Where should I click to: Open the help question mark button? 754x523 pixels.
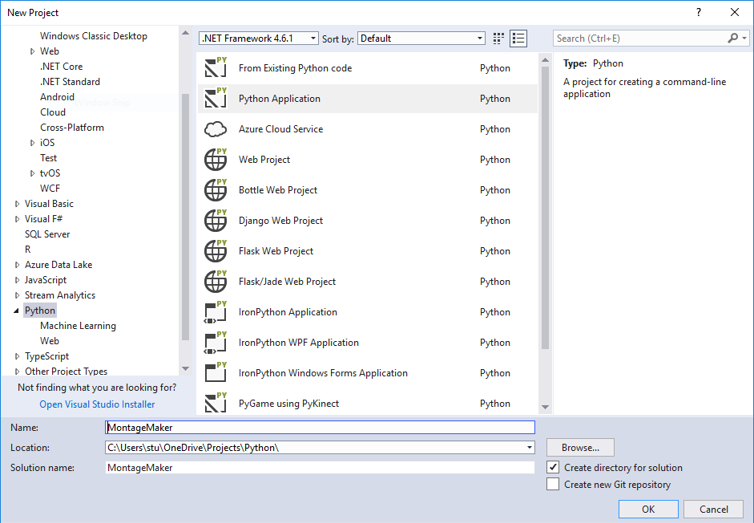(699, 12)
